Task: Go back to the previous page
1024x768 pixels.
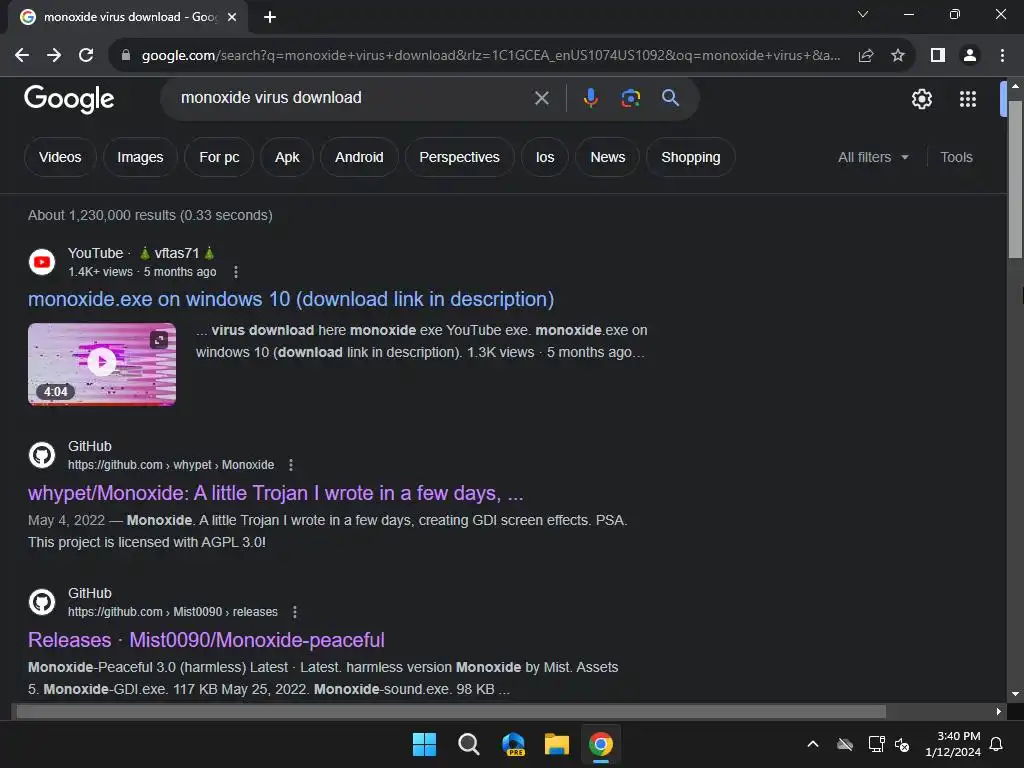Action: click(x=22, y=55)
